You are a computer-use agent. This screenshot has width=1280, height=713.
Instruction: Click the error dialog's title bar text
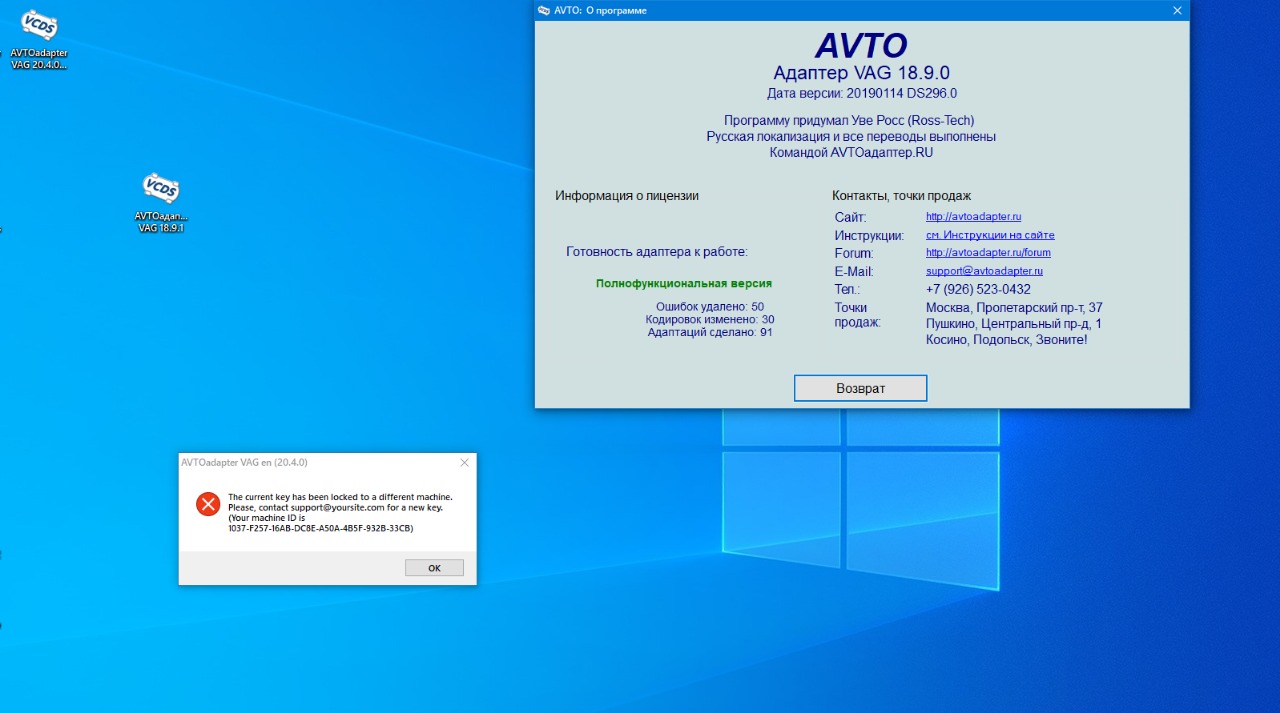point(244,463)
